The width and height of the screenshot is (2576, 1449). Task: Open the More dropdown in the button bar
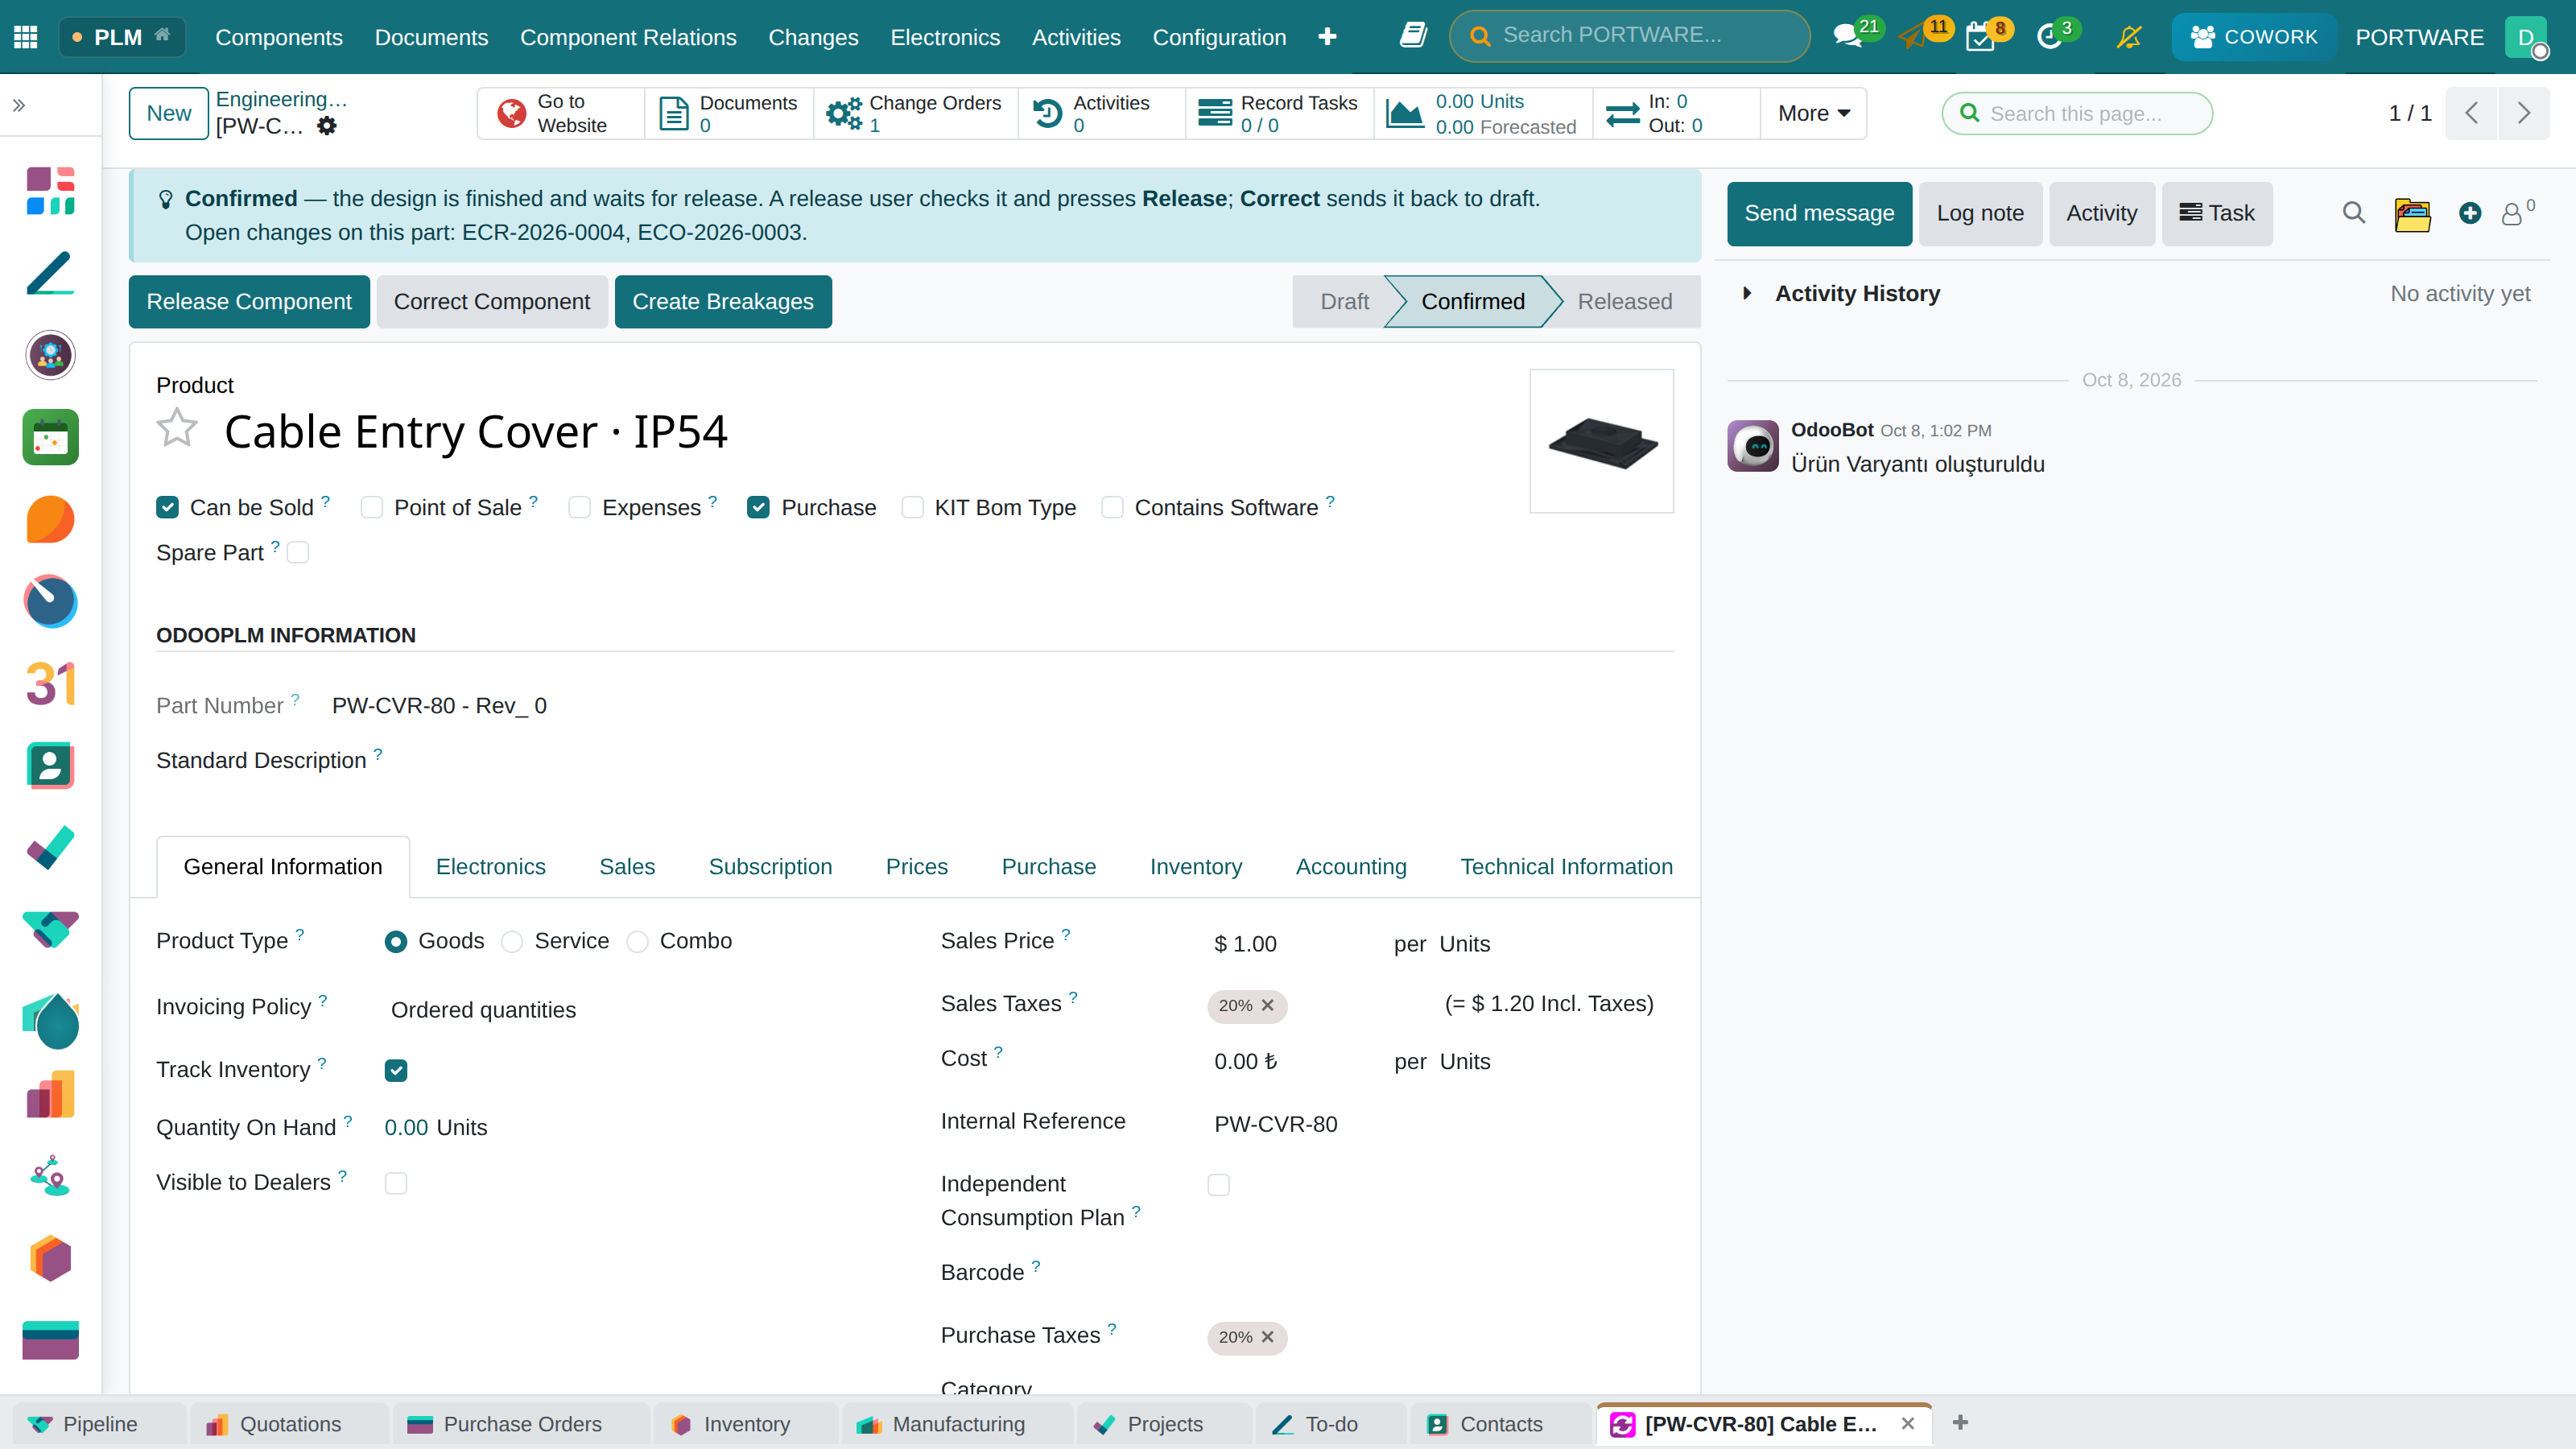click(x=1813, y=113)
